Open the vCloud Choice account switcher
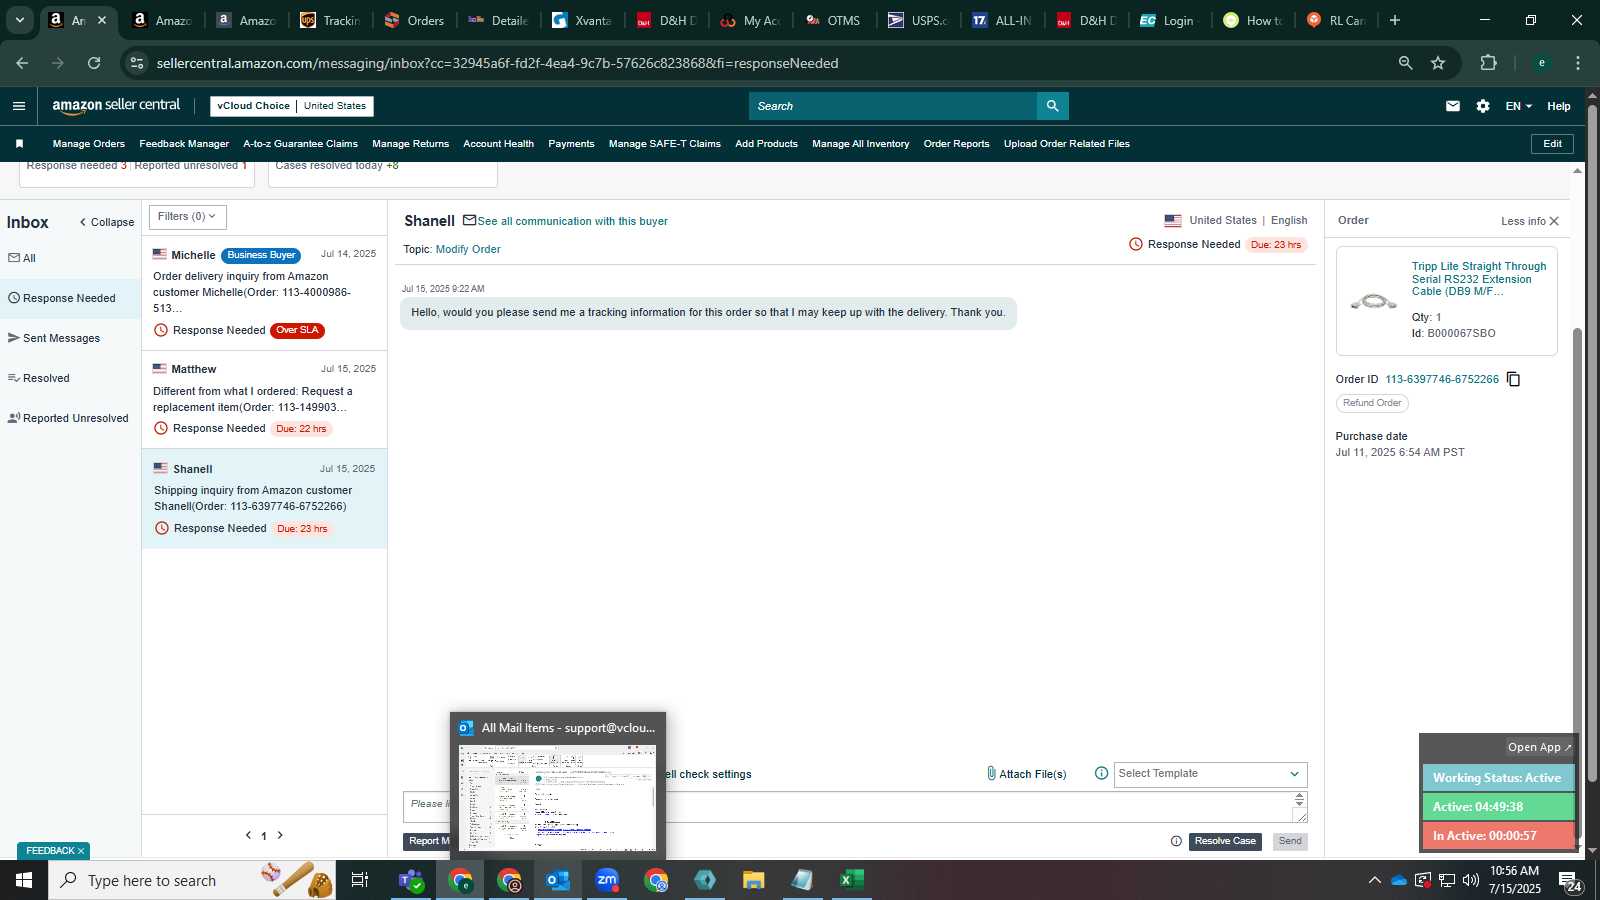 (x=292, y=106)
